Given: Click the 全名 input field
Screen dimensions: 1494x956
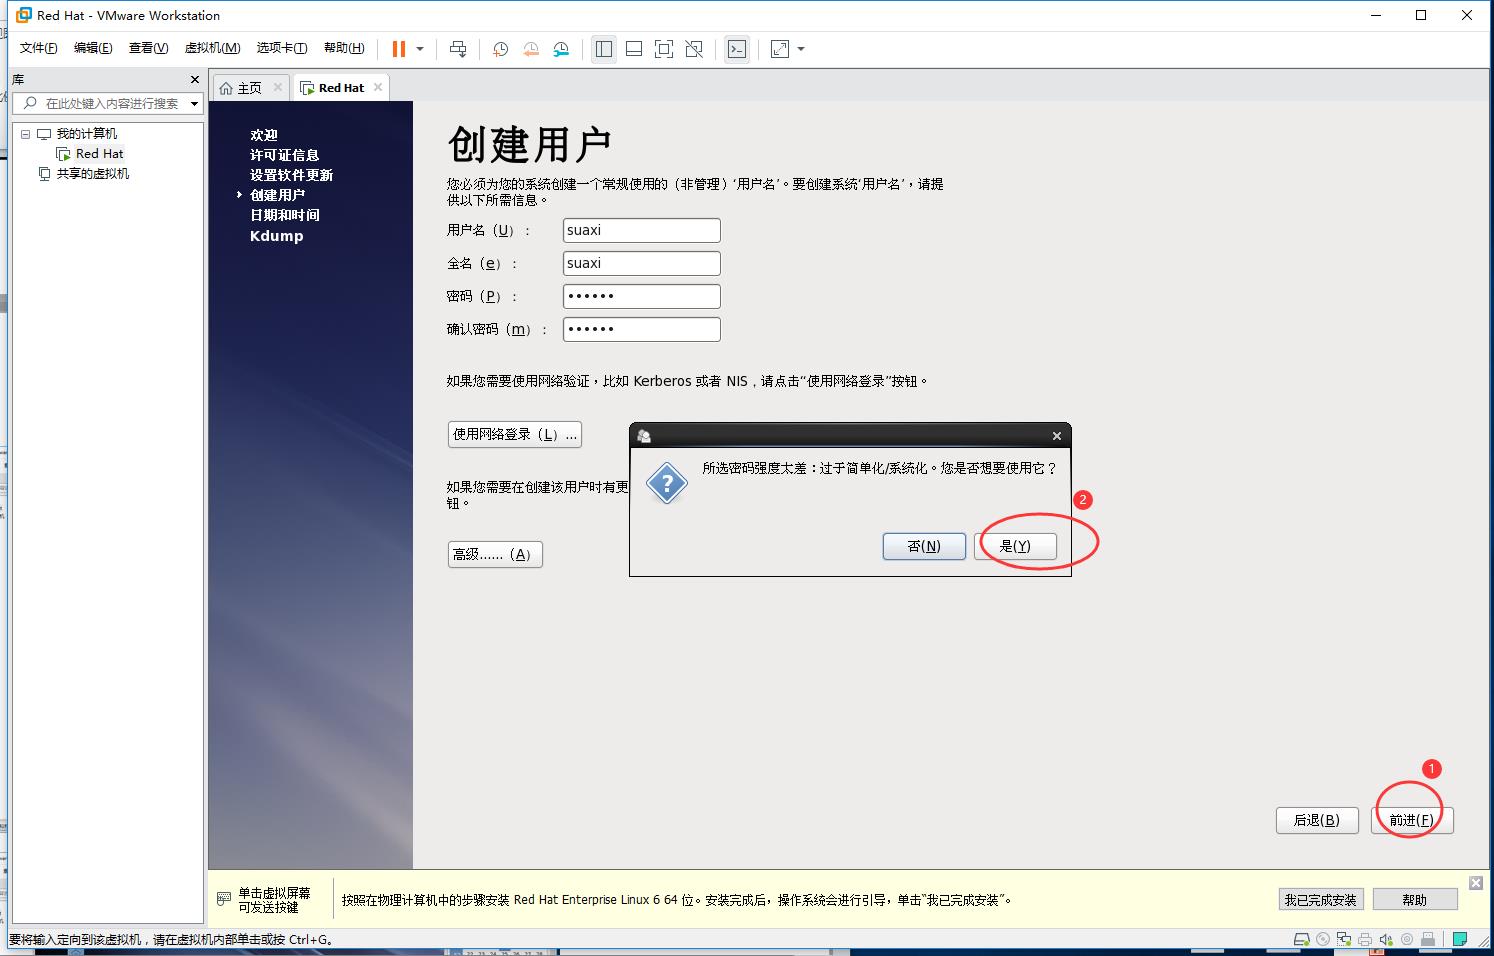Looking at the screenshot, I should 641,263.
